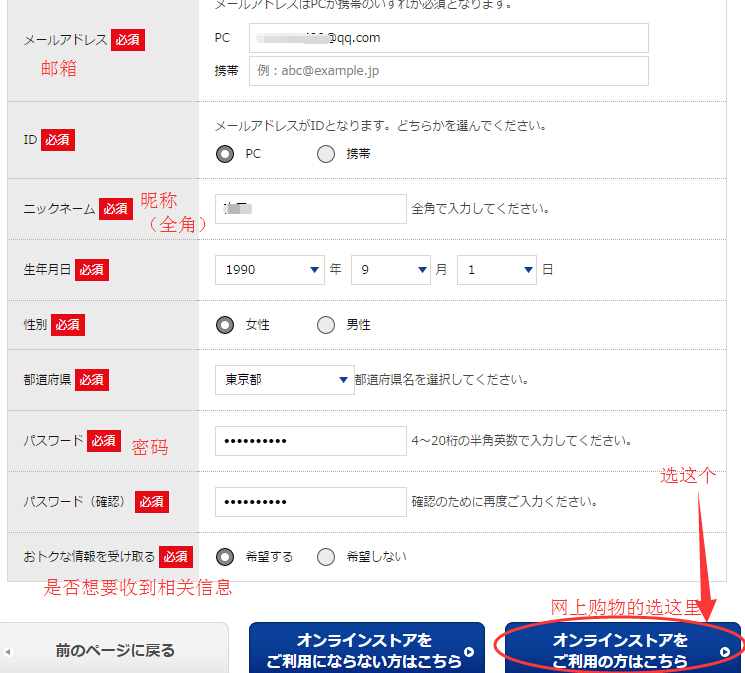This screenshot has height=673, width=745.
Task: Open the birth day dropdown showing 1
Action: (x=497, y=269)
